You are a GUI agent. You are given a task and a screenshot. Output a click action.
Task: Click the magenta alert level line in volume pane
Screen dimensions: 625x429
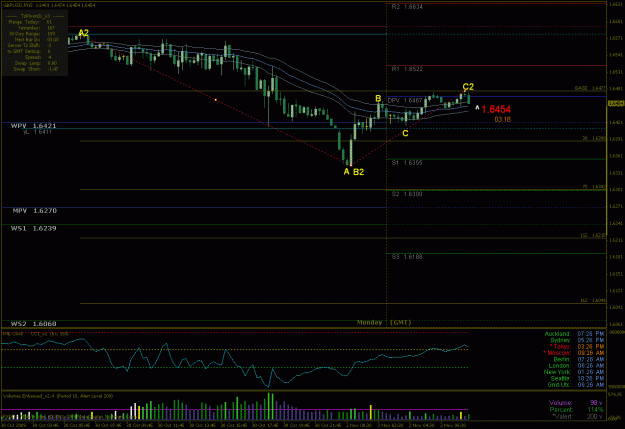click(x=235, y=409)
